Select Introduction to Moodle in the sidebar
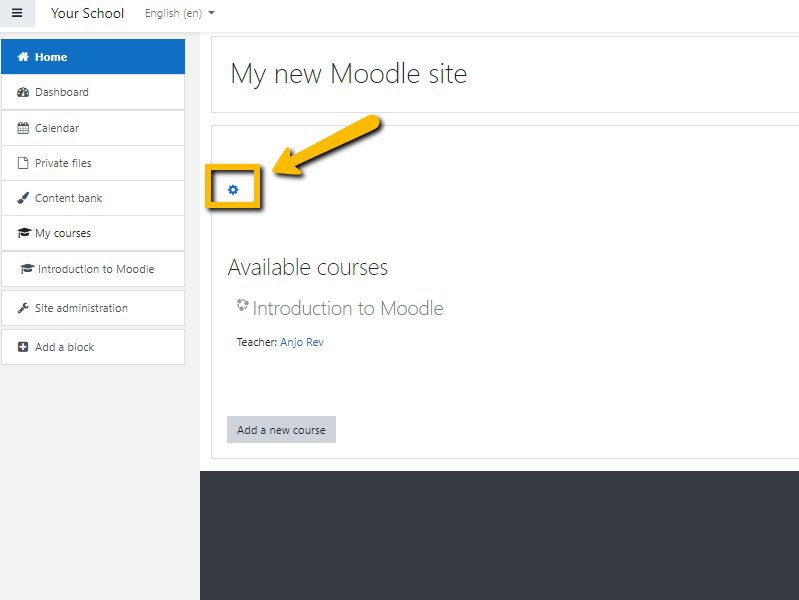This screenshot has height=600, width=799. (x=95, y=269)
